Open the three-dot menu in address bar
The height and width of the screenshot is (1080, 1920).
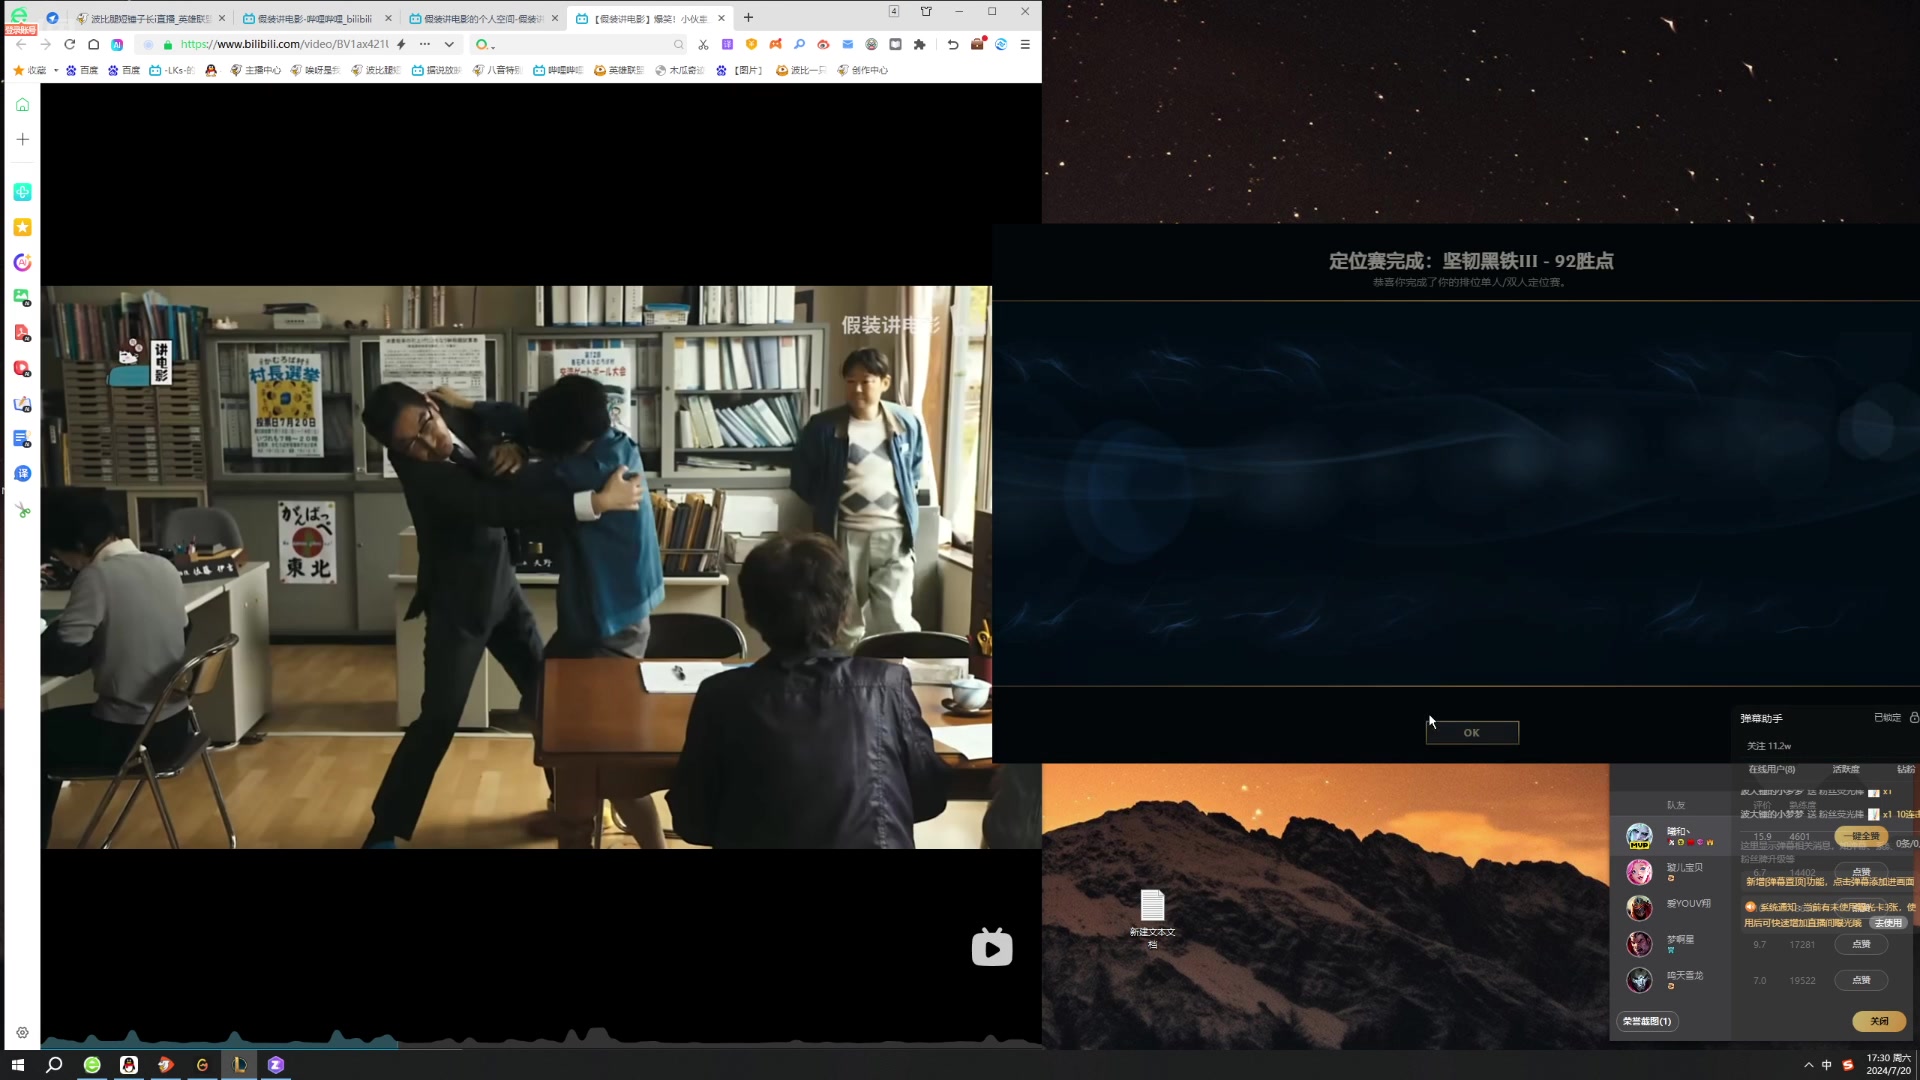point(425,44)
